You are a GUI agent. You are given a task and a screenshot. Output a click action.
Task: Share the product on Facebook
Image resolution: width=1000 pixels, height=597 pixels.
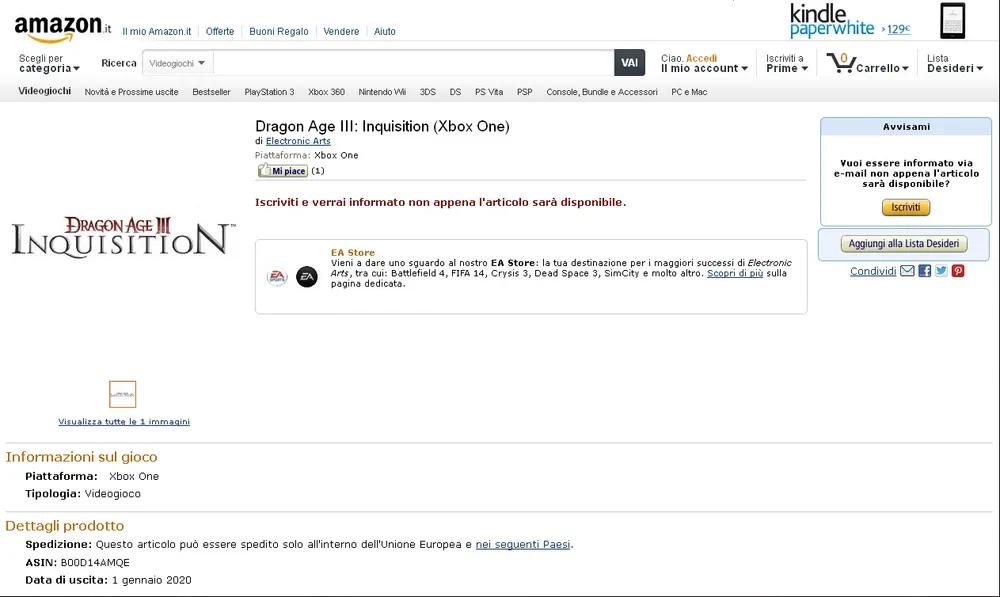pos(924,271)
